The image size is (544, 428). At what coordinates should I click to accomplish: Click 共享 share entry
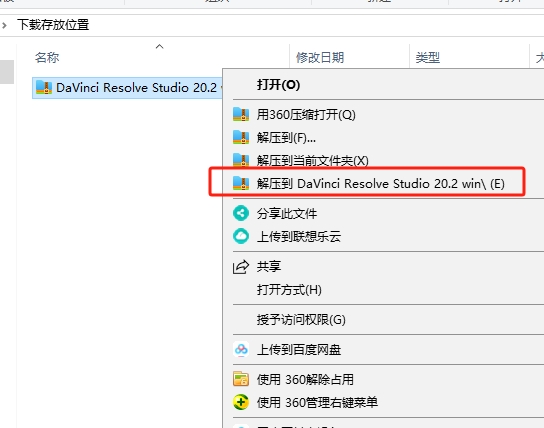point(269,266)
